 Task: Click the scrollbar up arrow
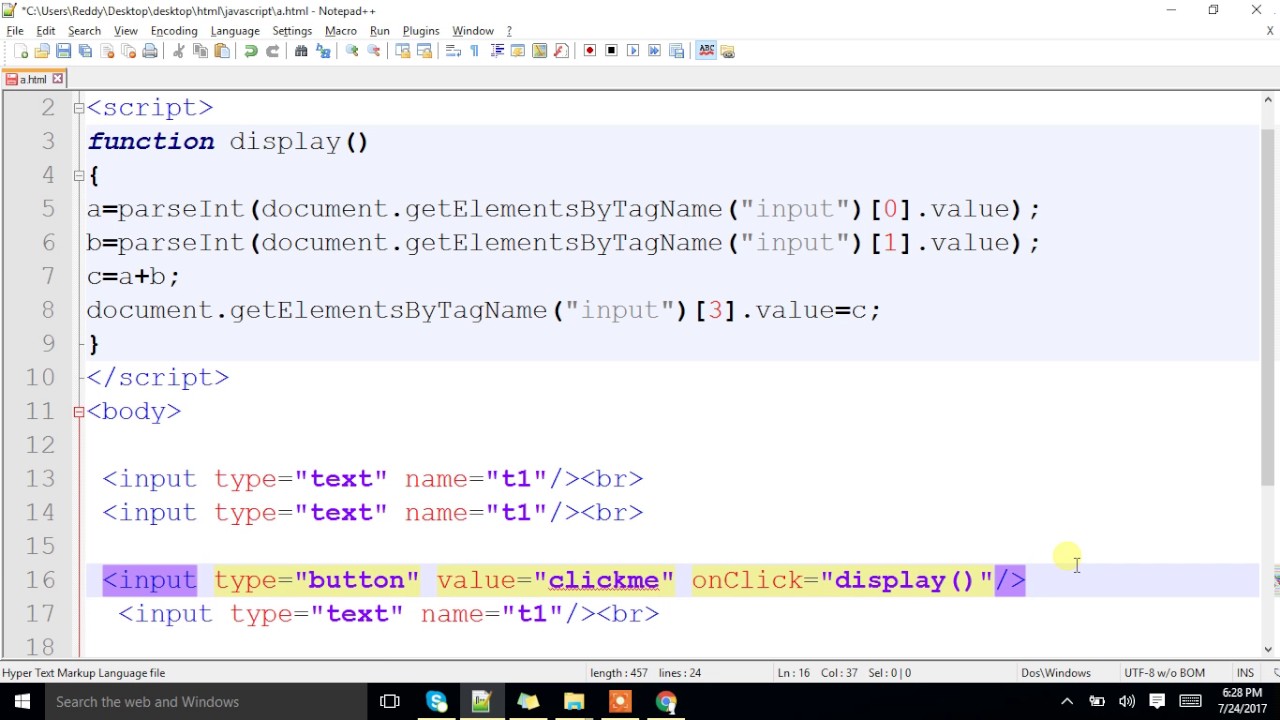tap(1268, 99)
